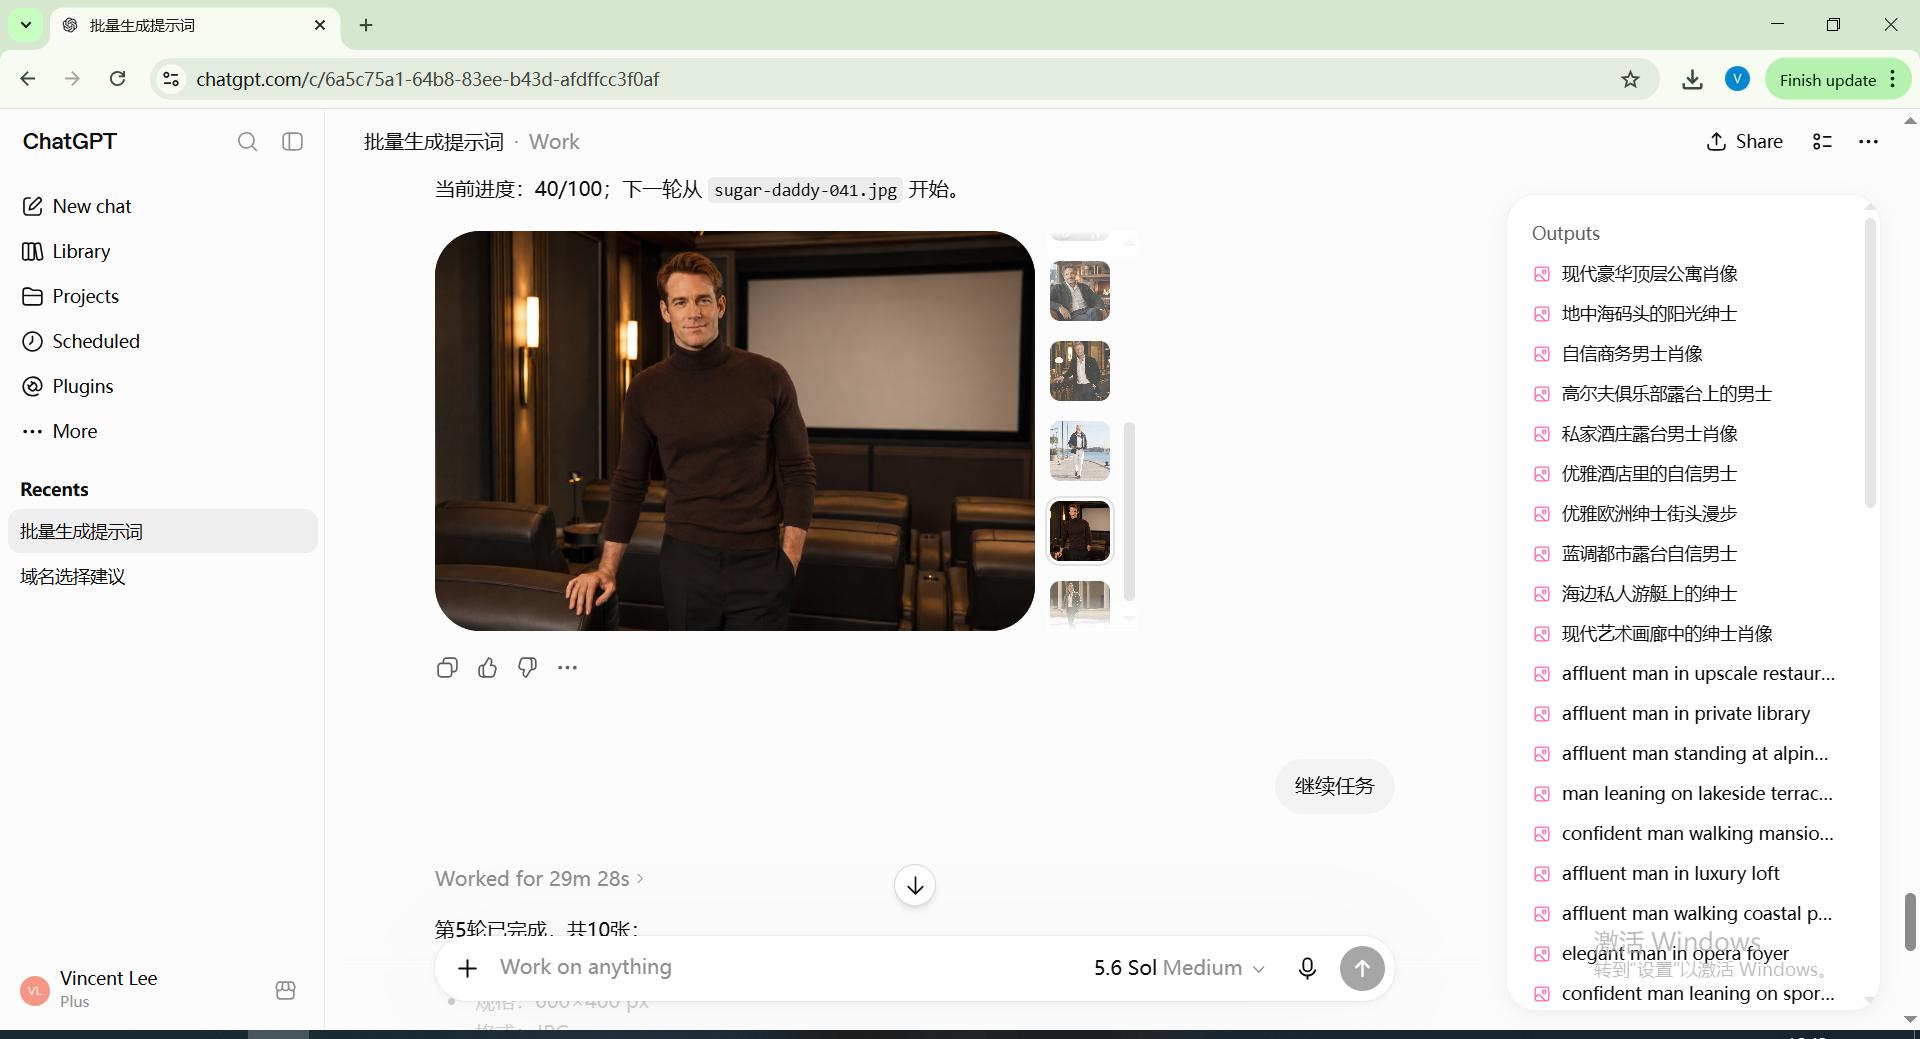Open the 5.6 Sol Medium model dropdown

[x=1179, y=968]
